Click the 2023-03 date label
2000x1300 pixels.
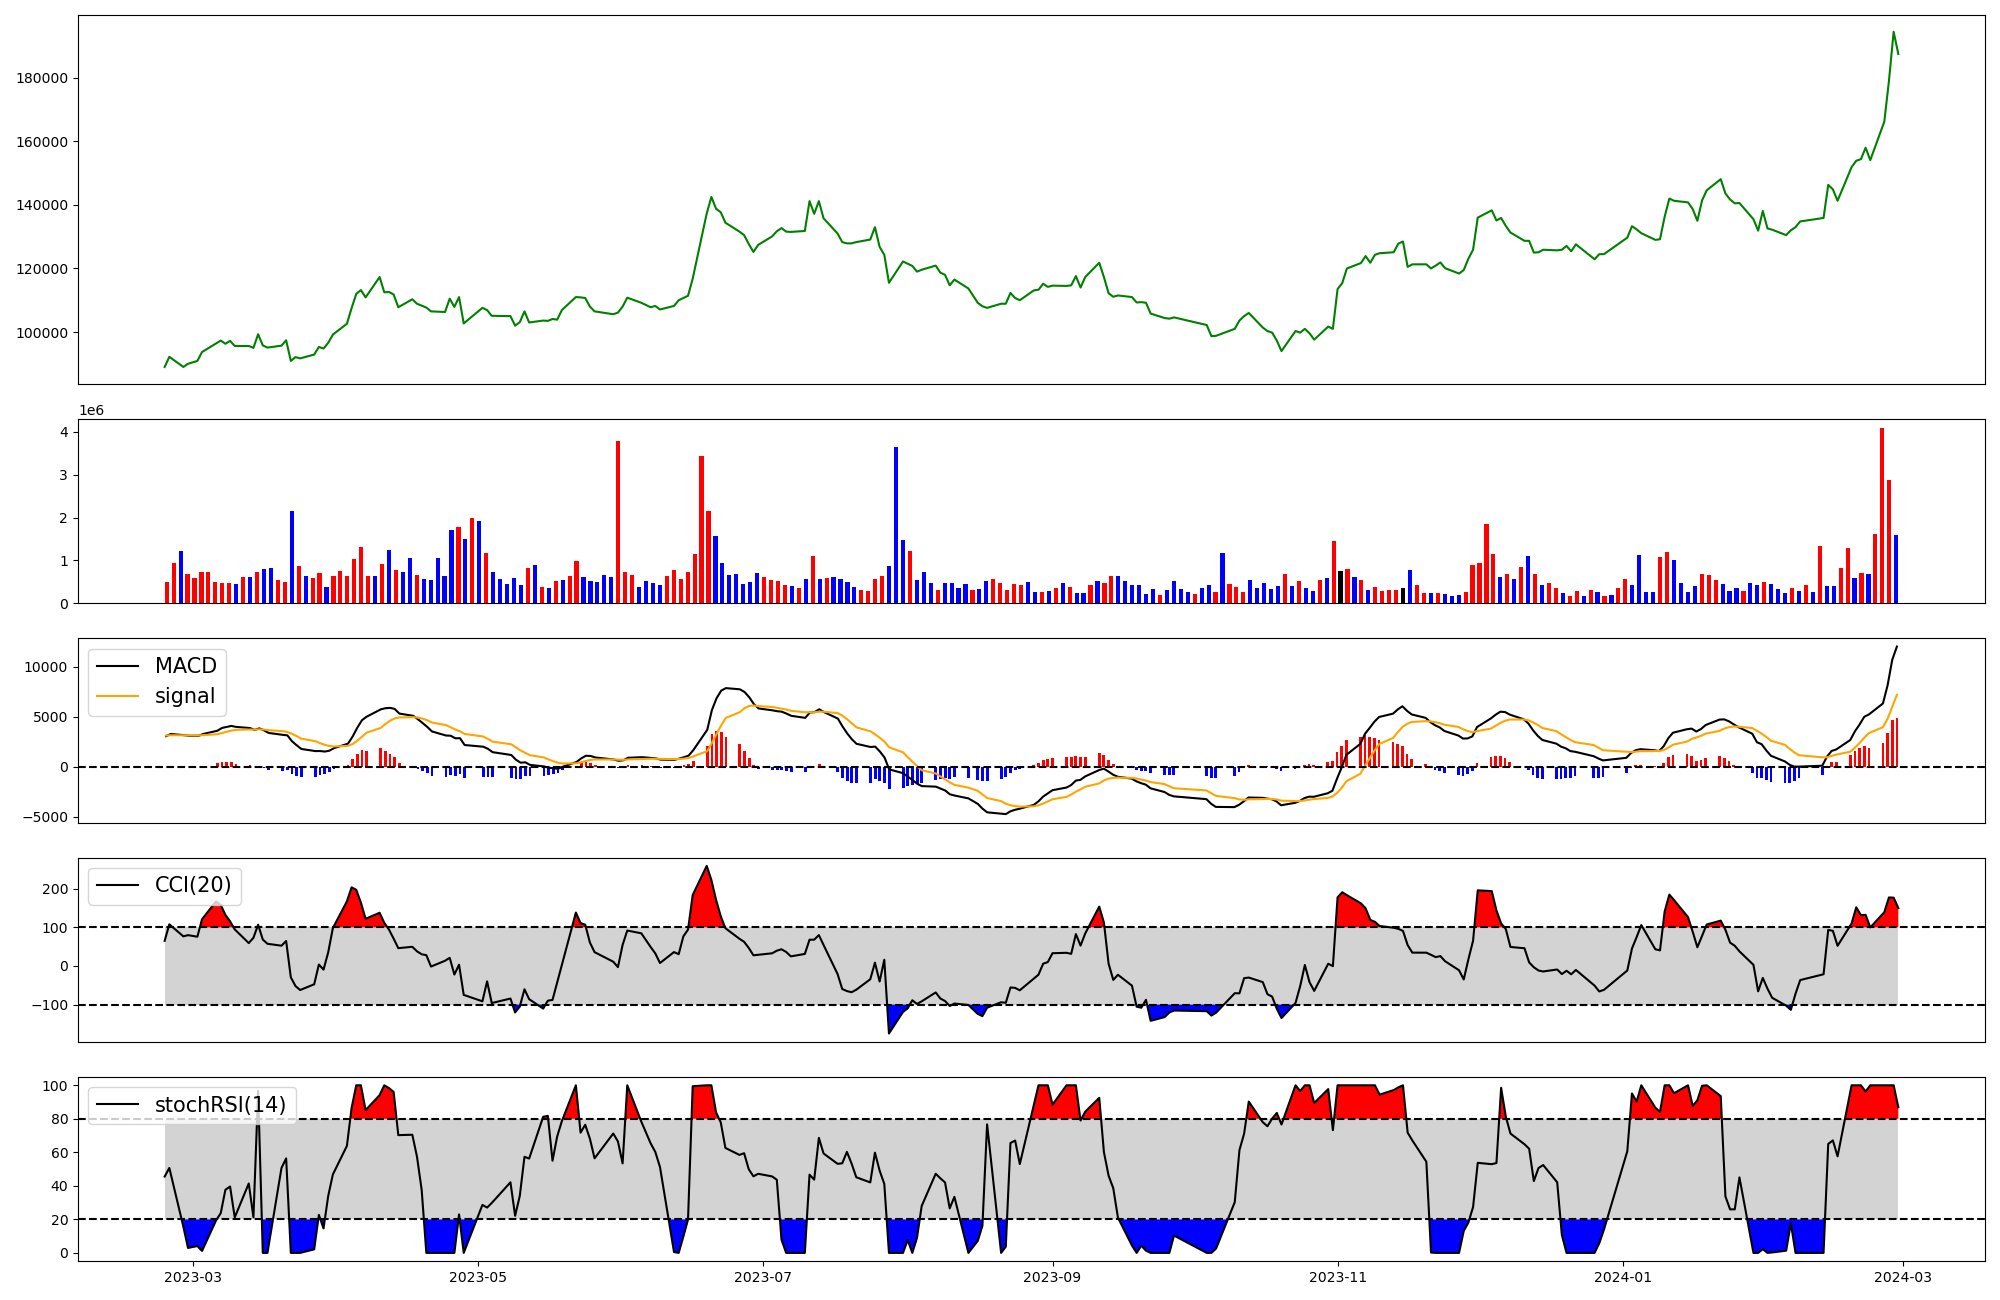tap(192, 1277)
